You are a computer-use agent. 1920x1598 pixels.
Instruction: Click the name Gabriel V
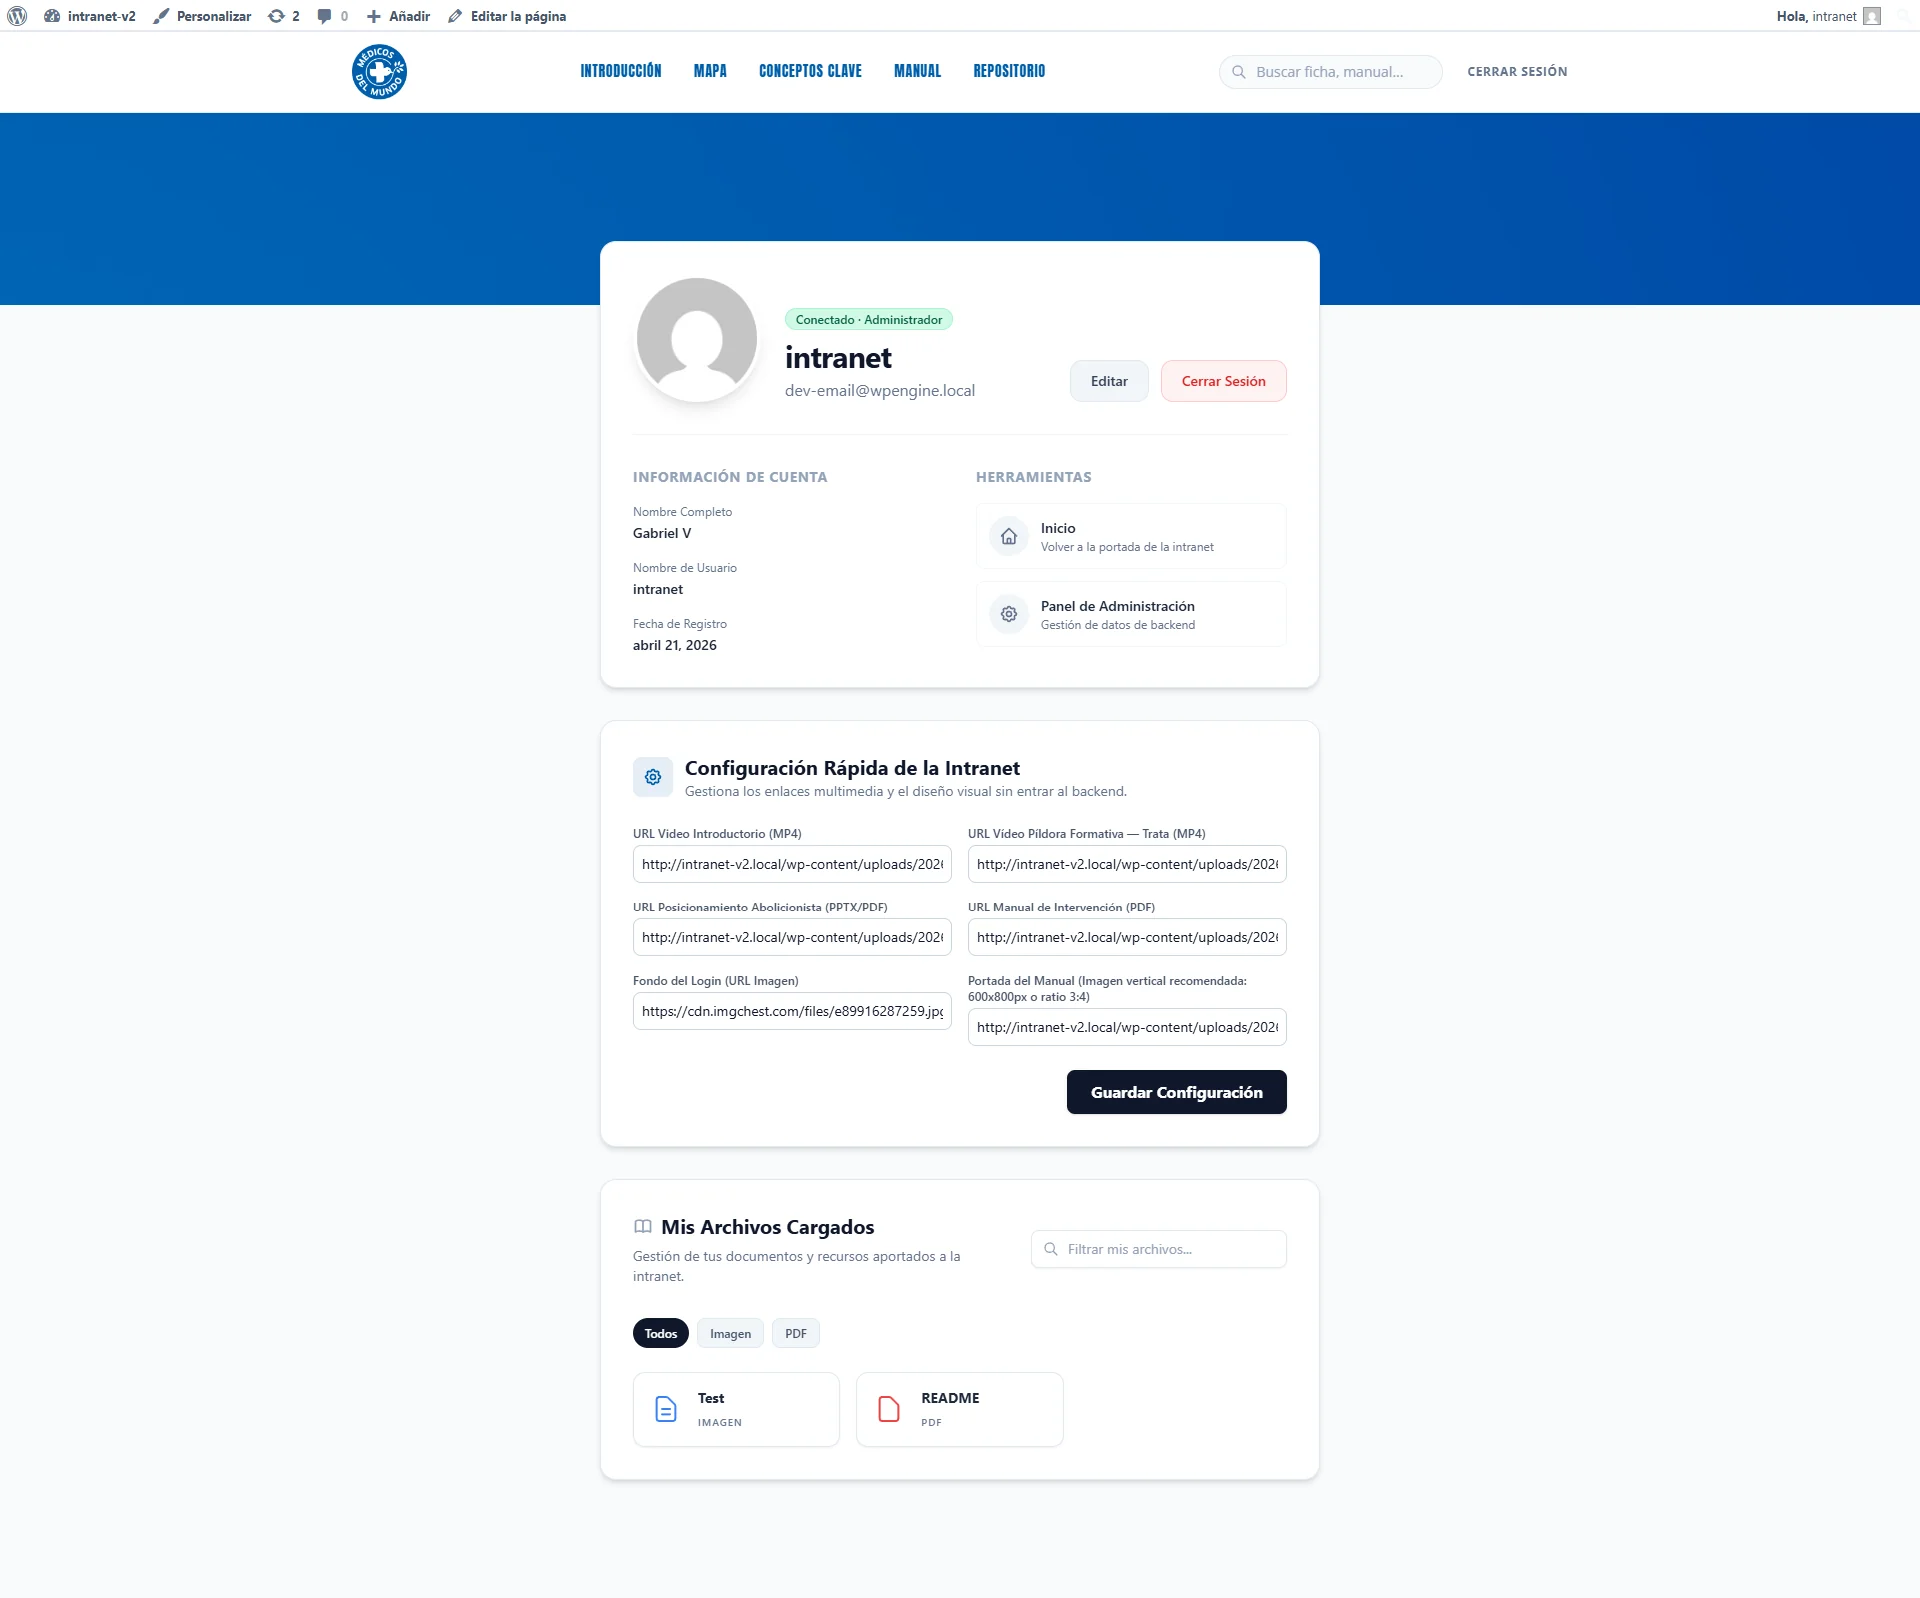coord(662,533)
